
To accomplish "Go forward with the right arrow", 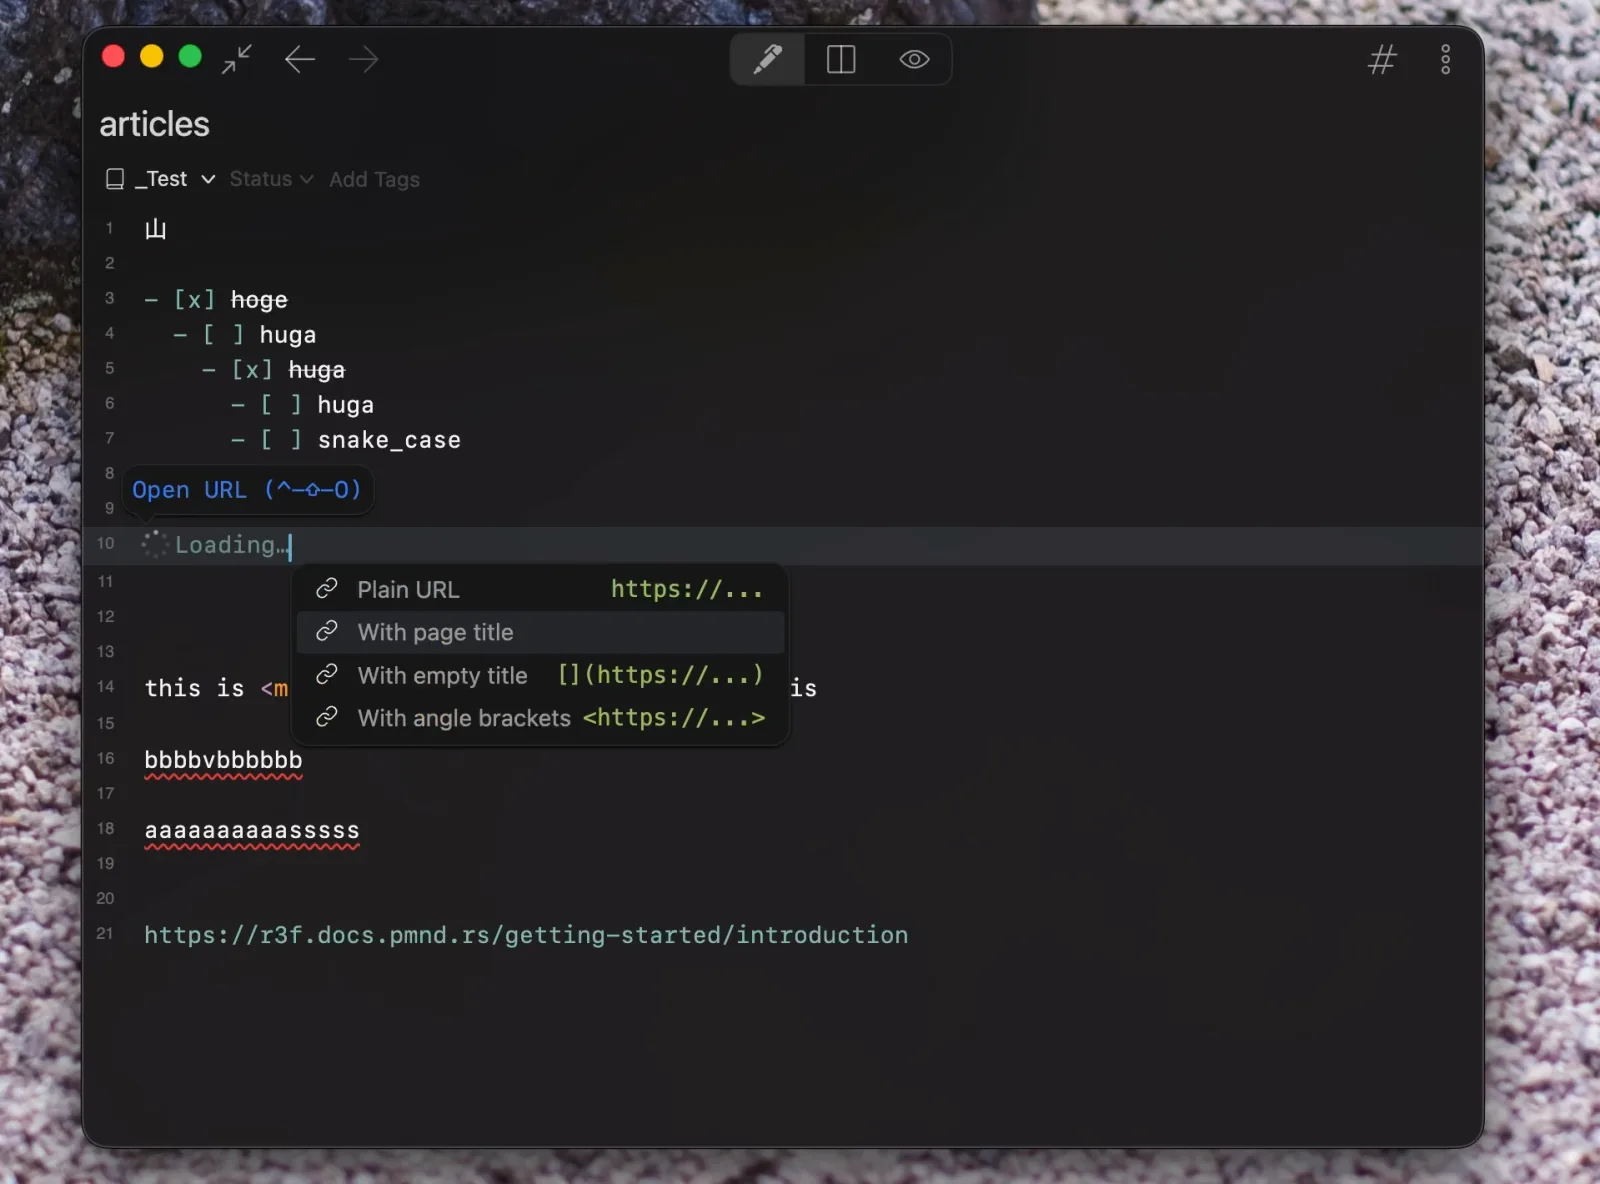I will pos(363,60).
